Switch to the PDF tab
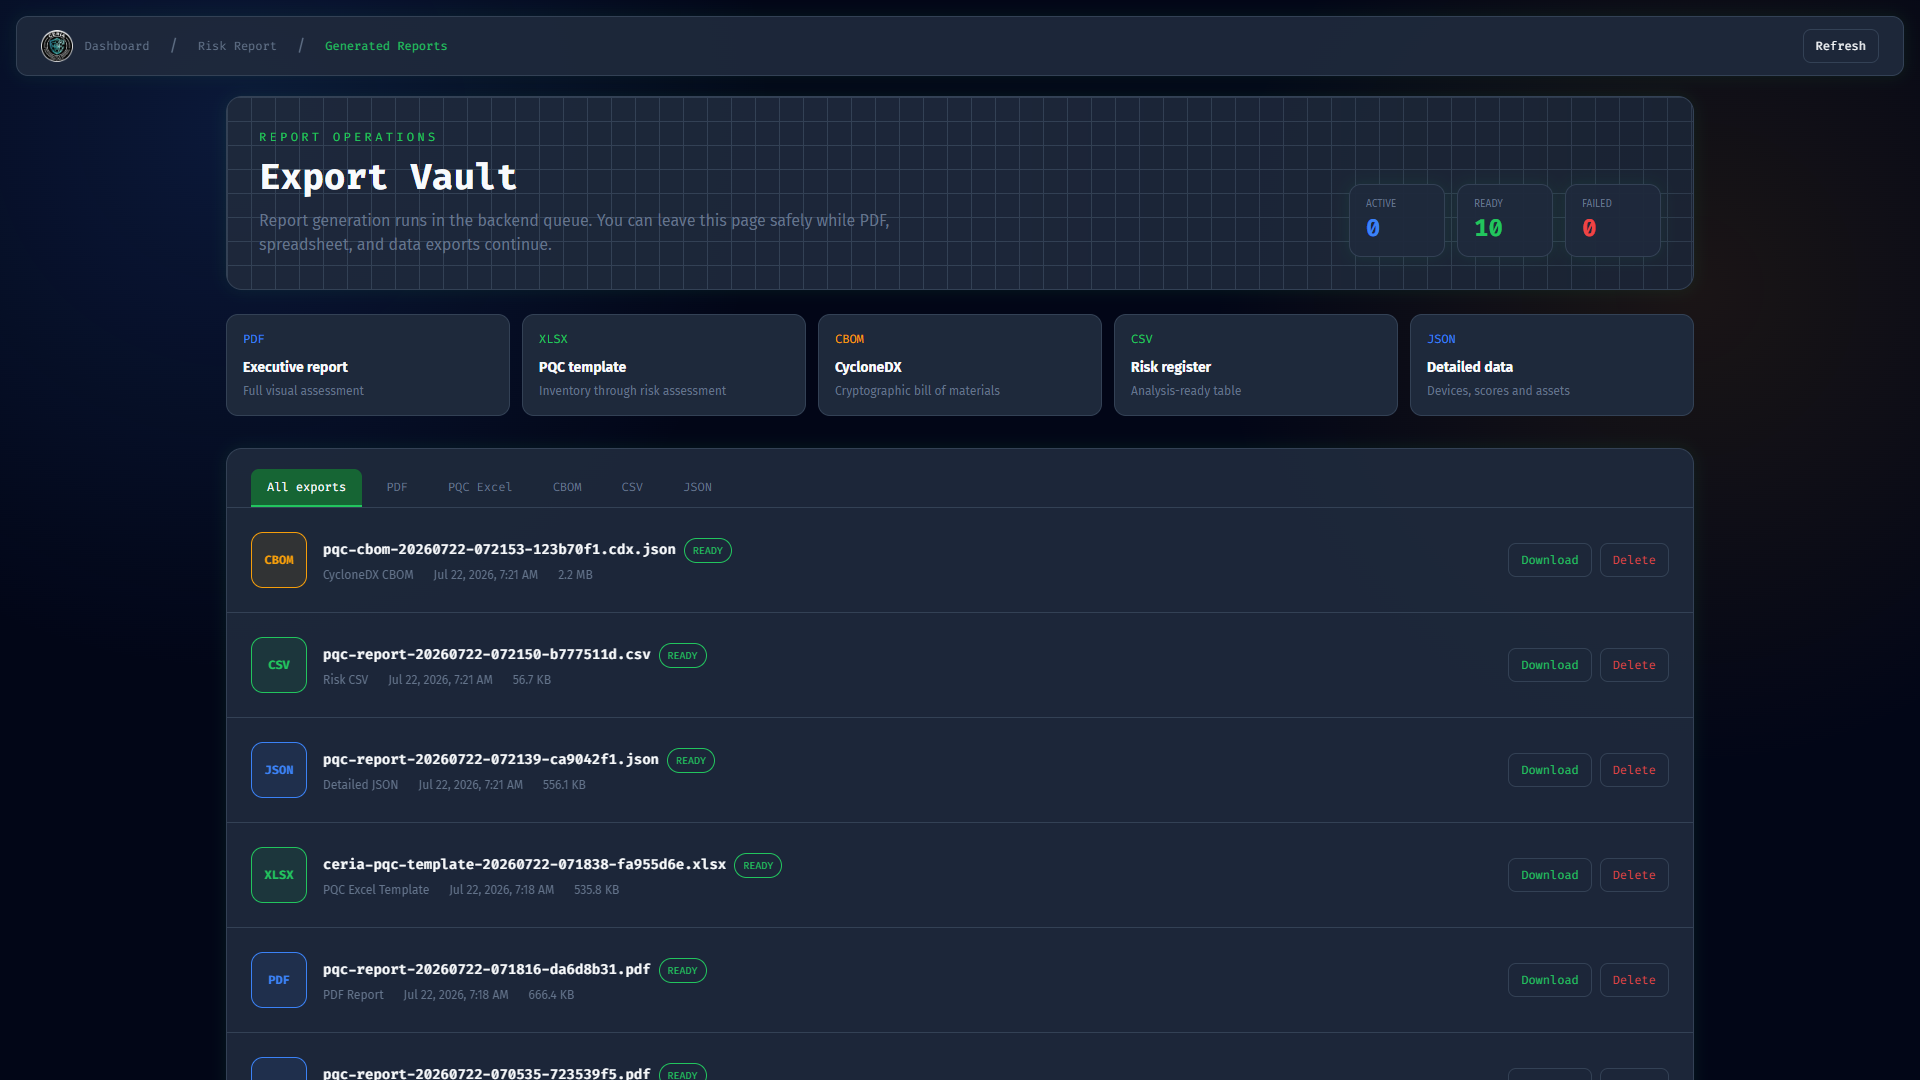 click(x=397, y=487)
